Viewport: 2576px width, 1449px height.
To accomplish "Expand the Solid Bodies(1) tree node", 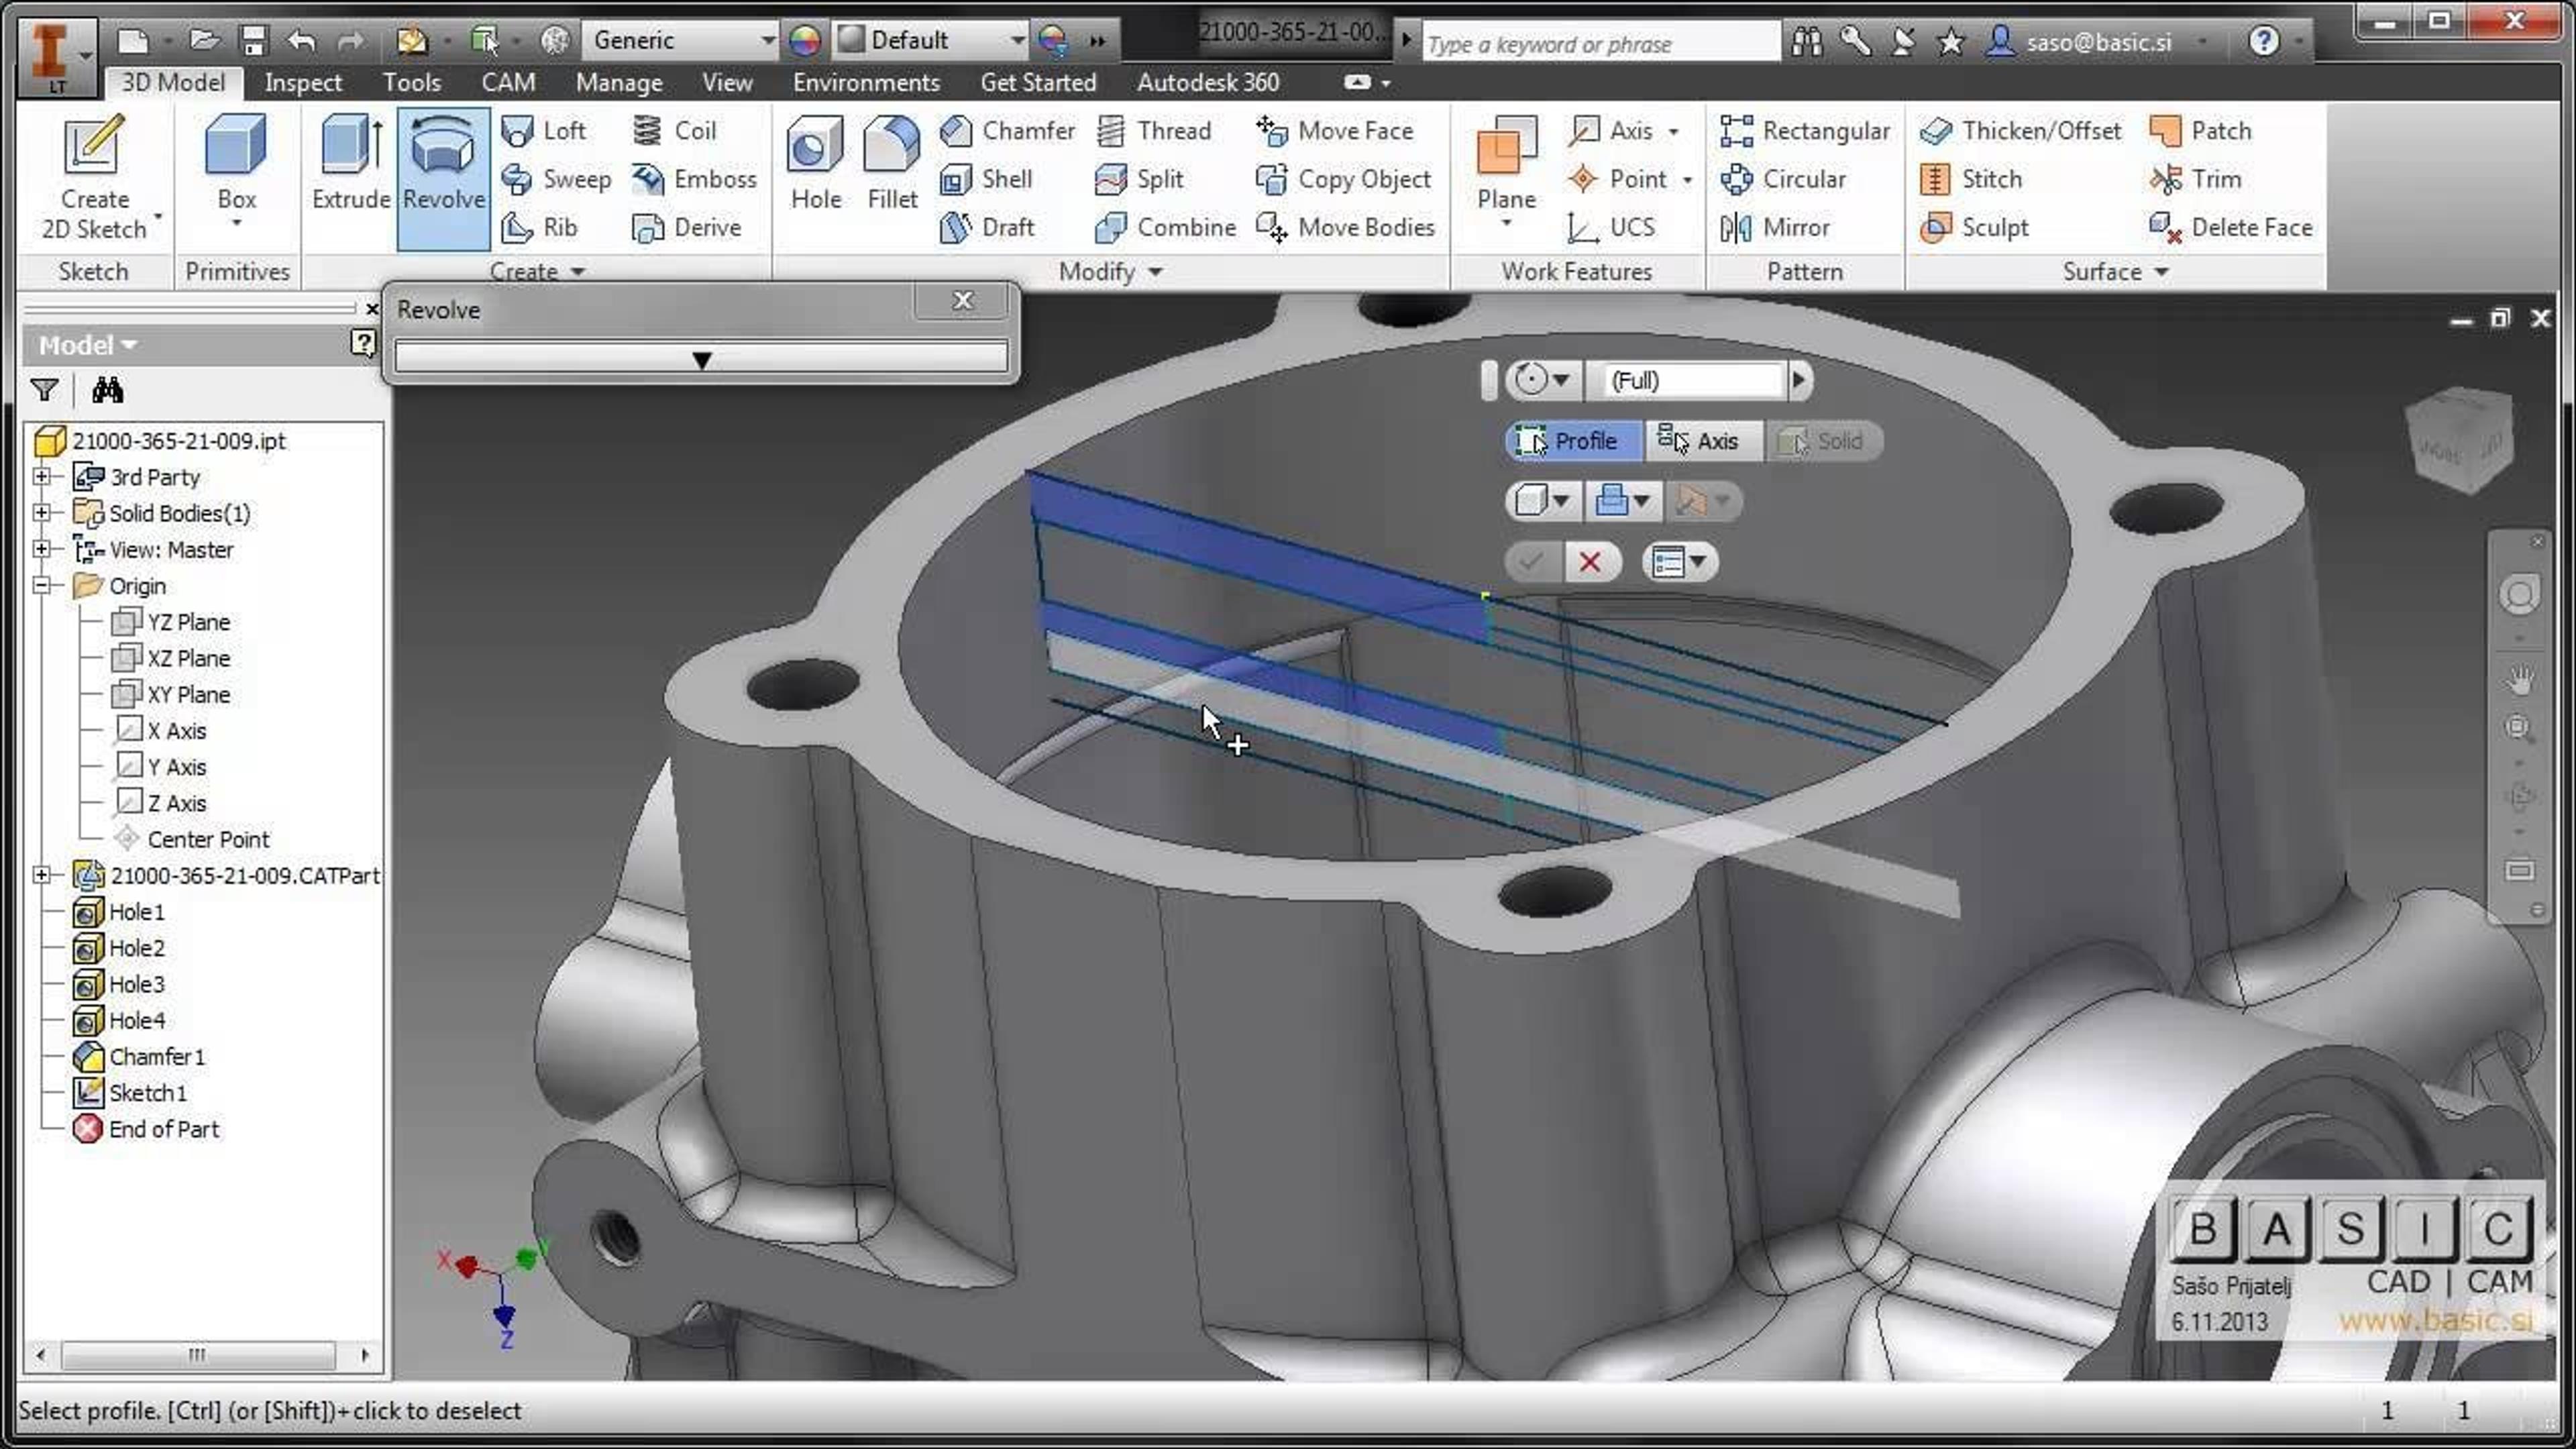I will 42,513.
